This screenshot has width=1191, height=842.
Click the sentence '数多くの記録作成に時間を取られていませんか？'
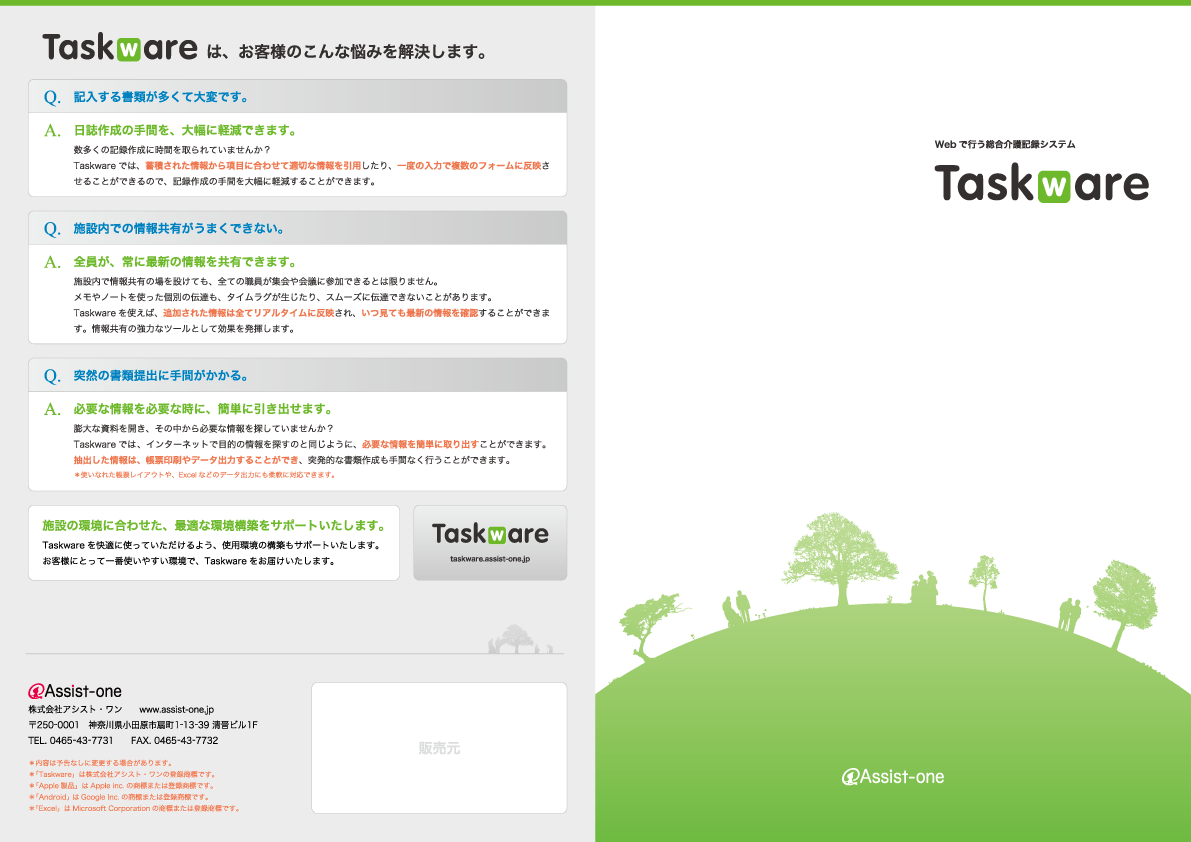coord(172,150)
